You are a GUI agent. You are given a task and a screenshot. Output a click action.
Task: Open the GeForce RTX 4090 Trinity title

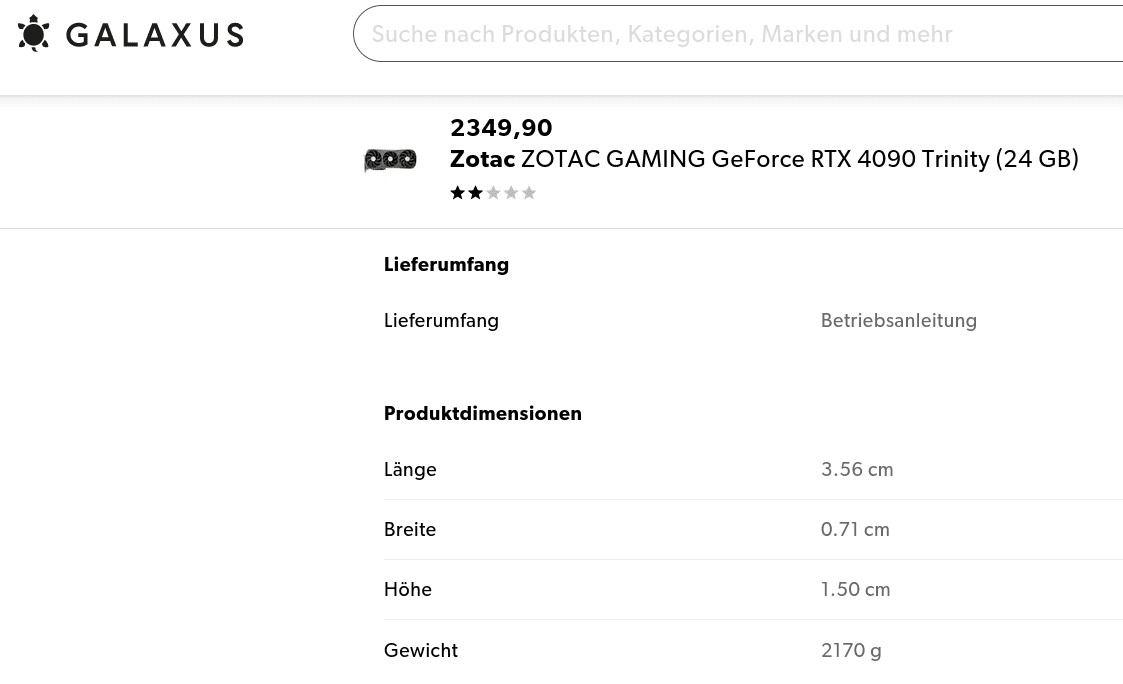pos(799,159)
